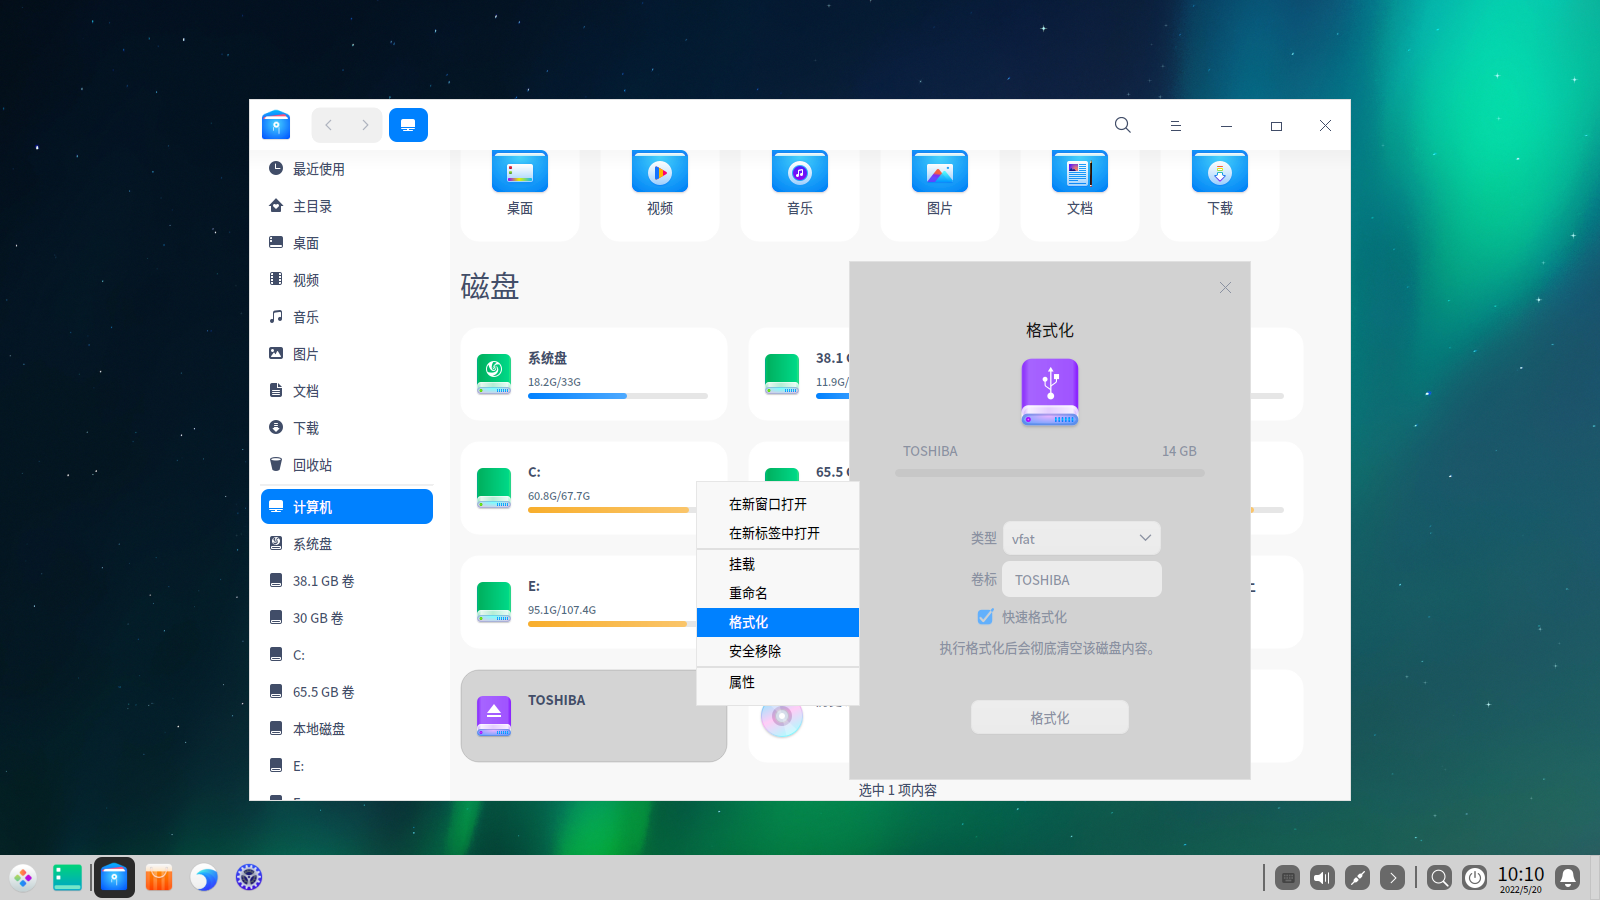Click the power icon in the system tray
The width and height of the screenshot is (1600, 900).
(x=1474, y=877)
